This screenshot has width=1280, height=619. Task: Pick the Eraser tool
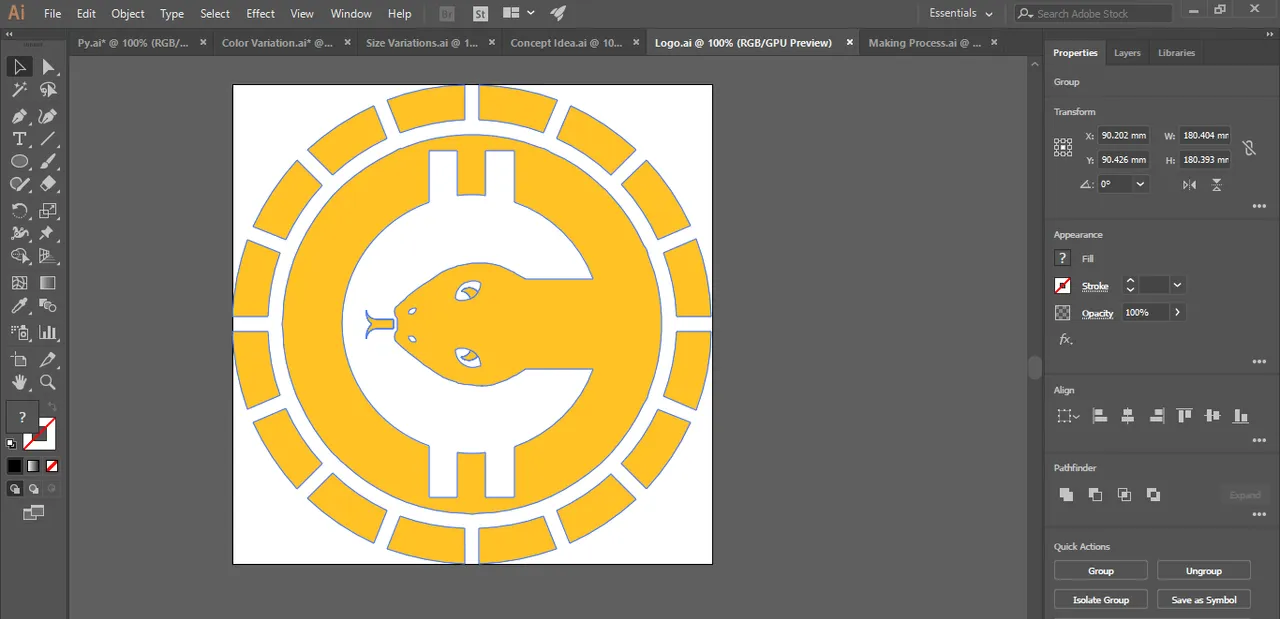click(x=47, y=185)
